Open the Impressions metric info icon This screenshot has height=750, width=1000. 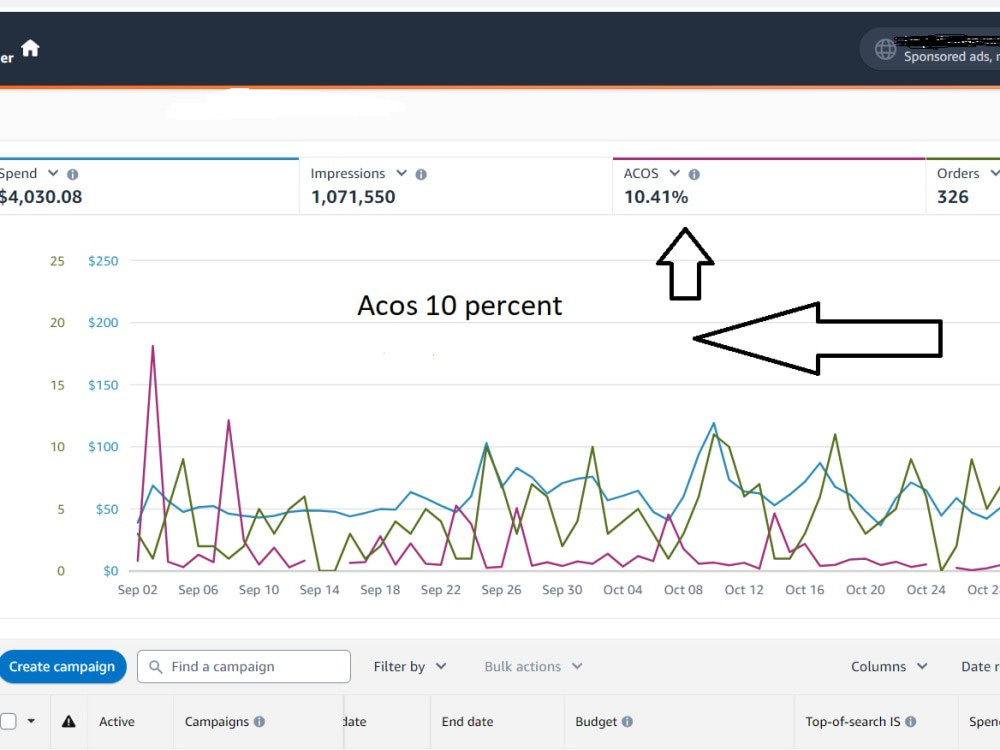tap(421, 174)
